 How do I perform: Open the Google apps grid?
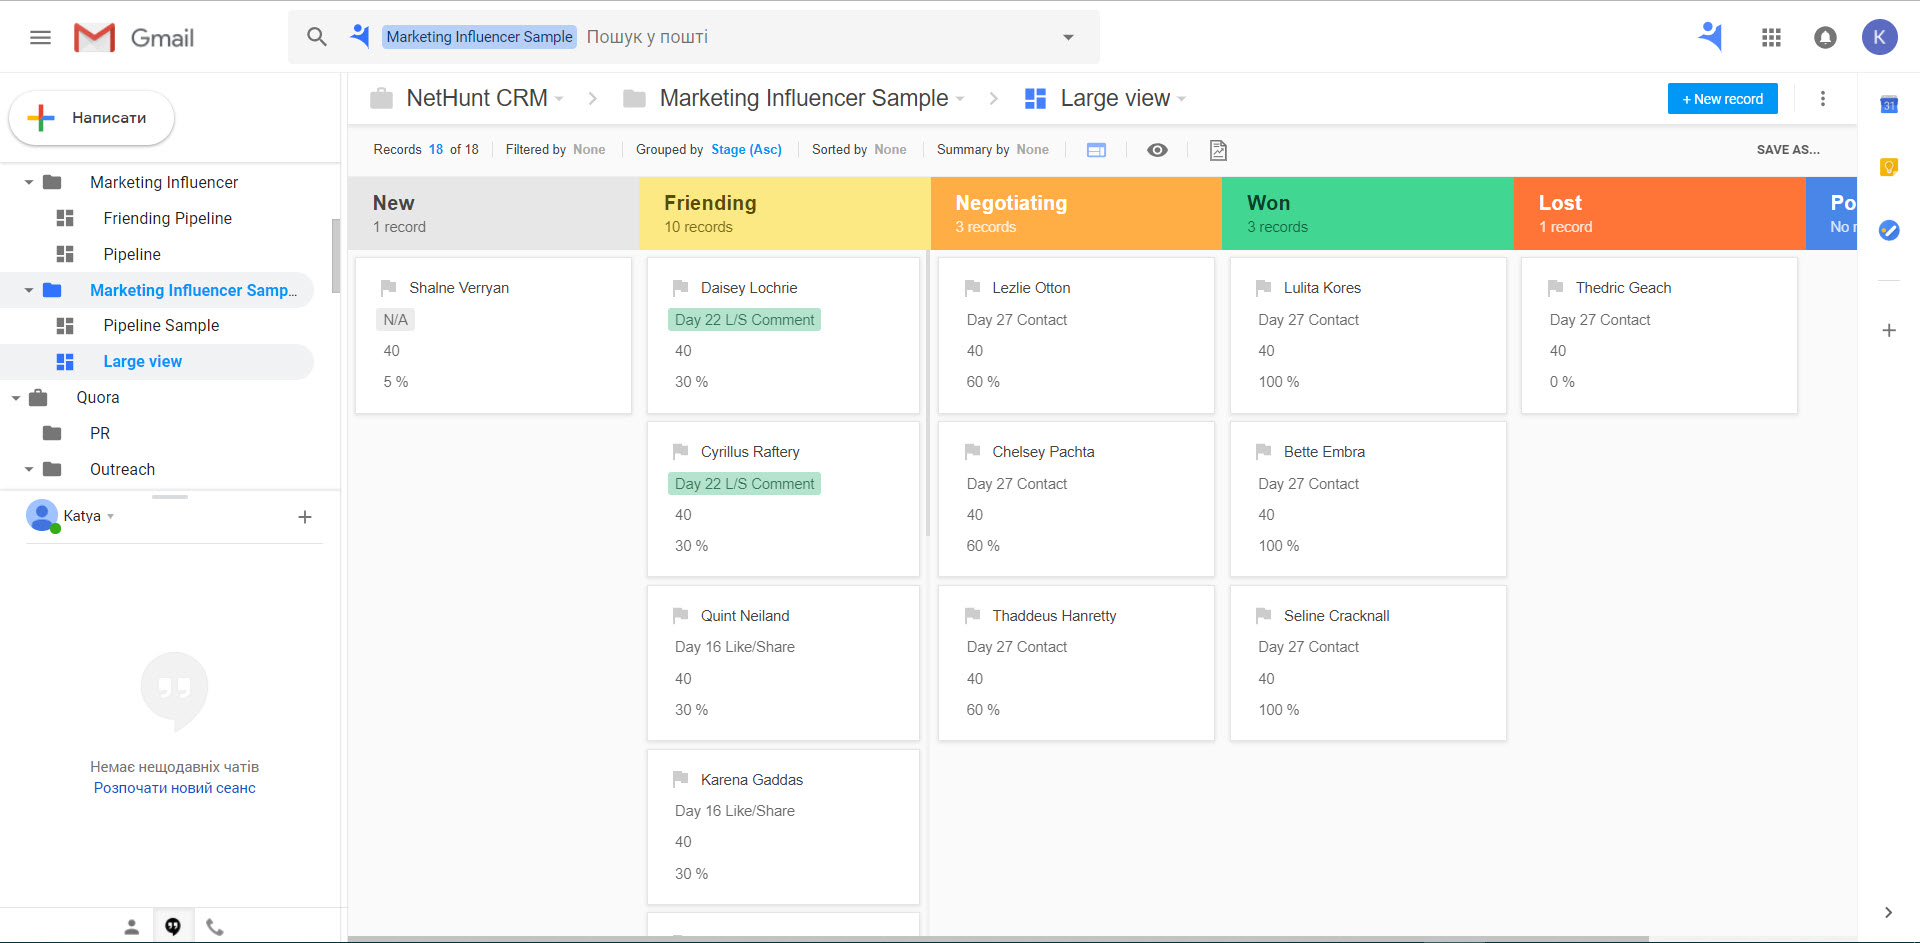tap(1771, 37)
